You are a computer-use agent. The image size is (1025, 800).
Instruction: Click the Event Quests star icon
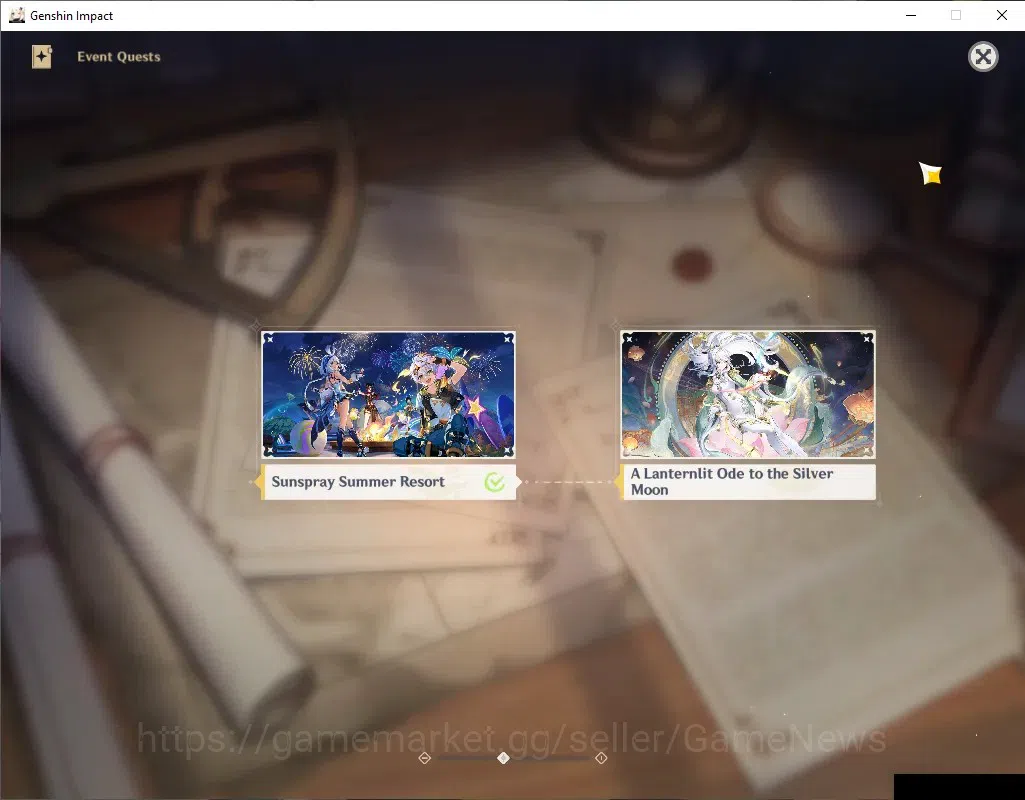(x=42, y=57)
